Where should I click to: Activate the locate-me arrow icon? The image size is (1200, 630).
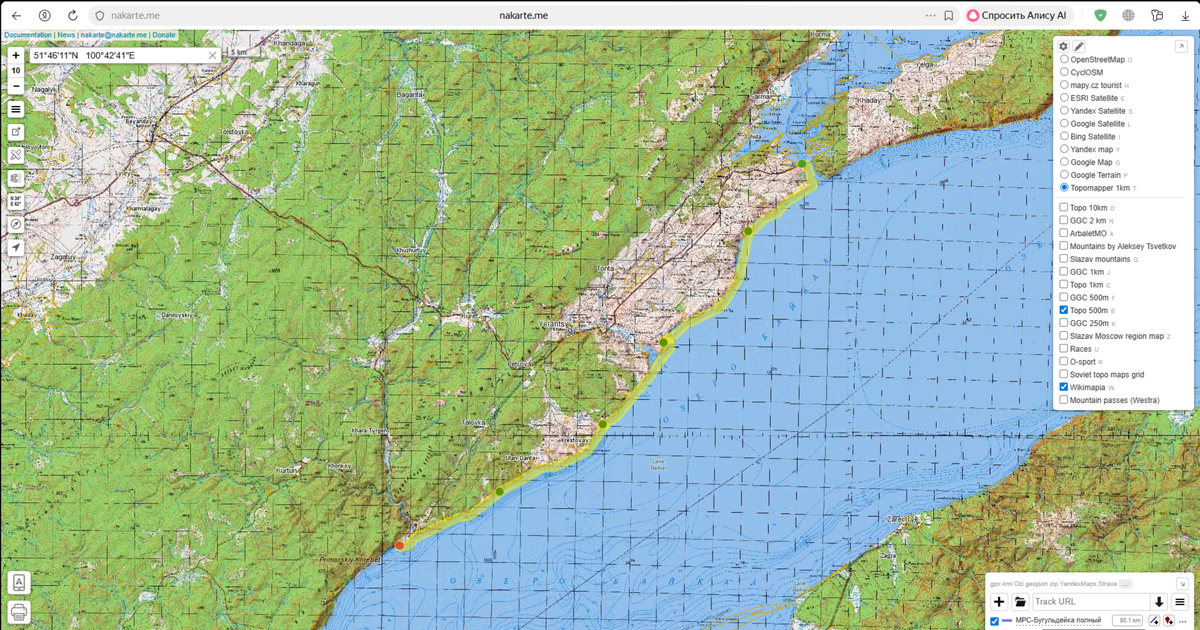point(16,247)
